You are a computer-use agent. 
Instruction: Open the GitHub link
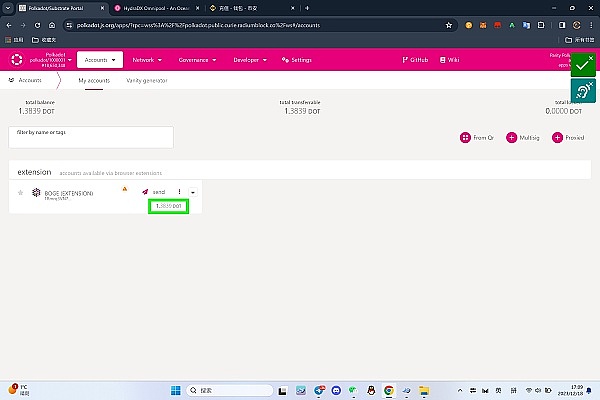[415, 60]
